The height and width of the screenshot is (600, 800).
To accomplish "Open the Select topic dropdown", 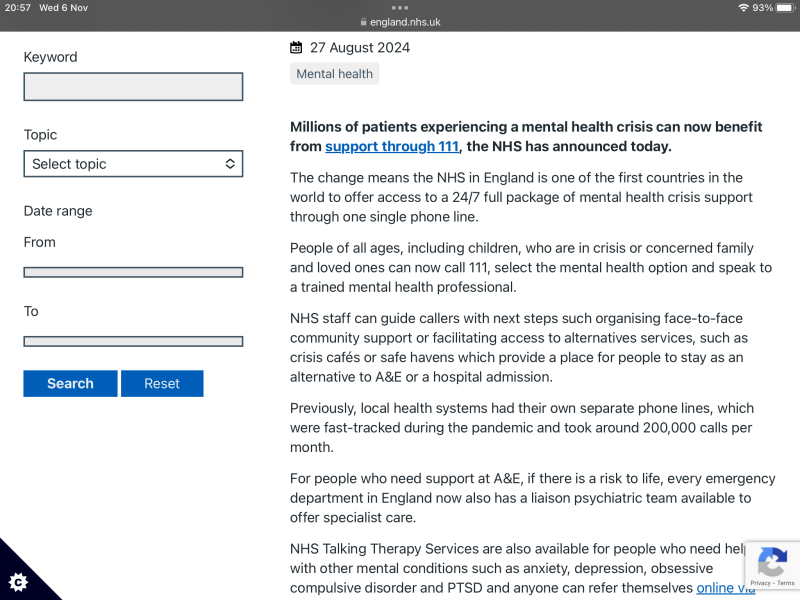I will point(133,164).
